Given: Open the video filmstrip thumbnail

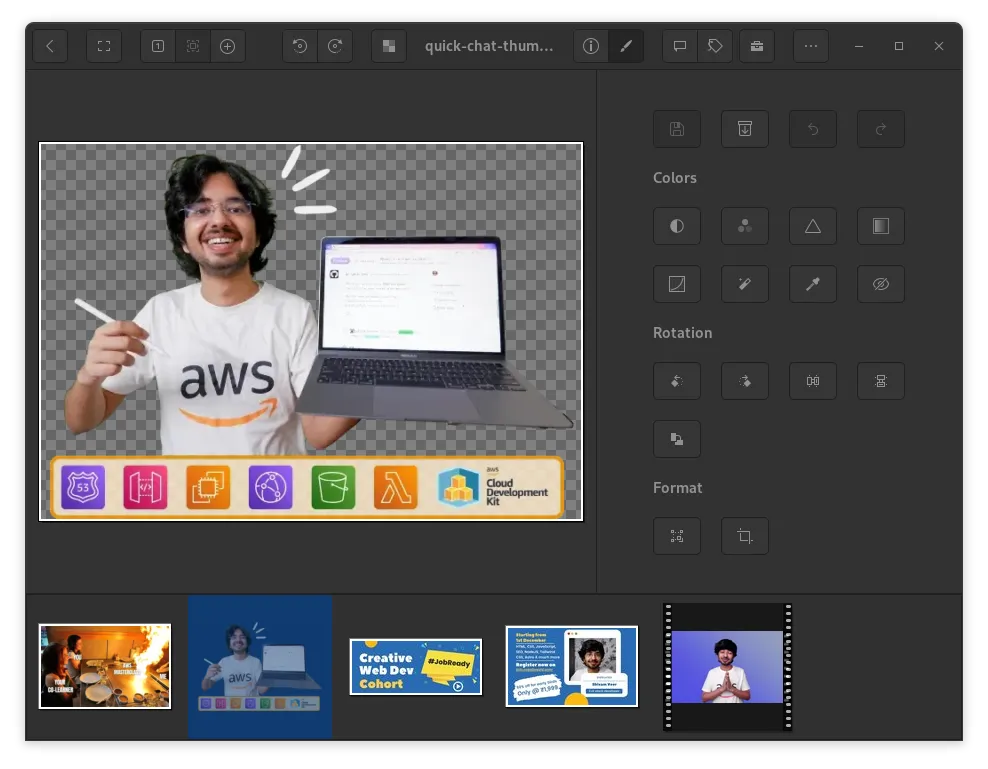Looking at the screenshot, I should [x=728, y=667].
